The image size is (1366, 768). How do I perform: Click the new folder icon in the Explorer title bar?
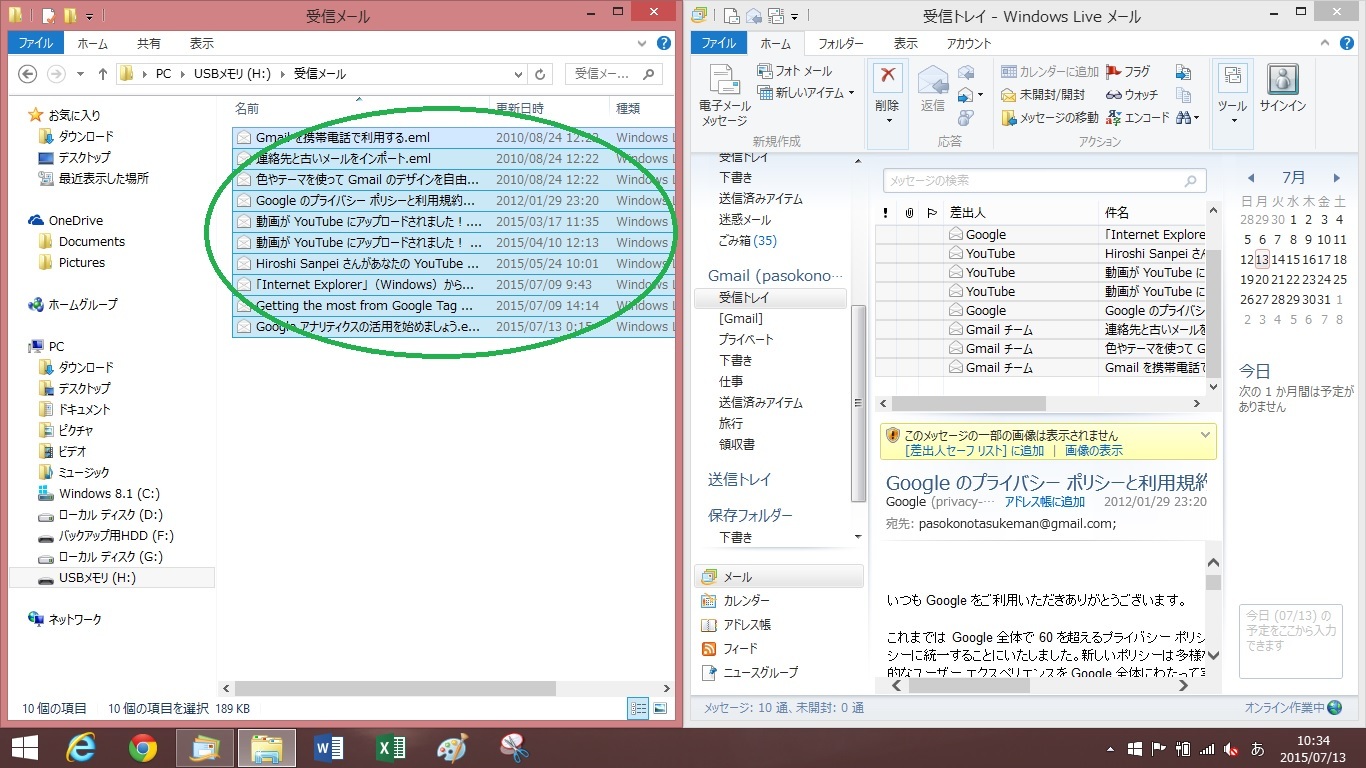pos(69,16)
